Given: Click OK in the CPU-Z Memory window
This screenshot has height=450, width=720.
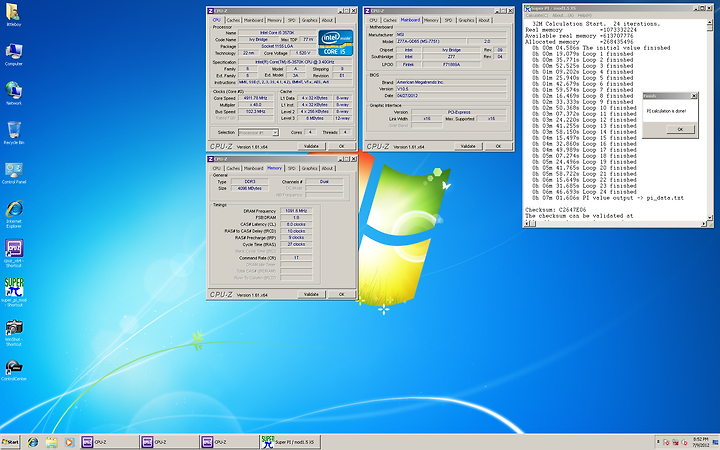Looking at the screenshot, I should click(341, 294).
